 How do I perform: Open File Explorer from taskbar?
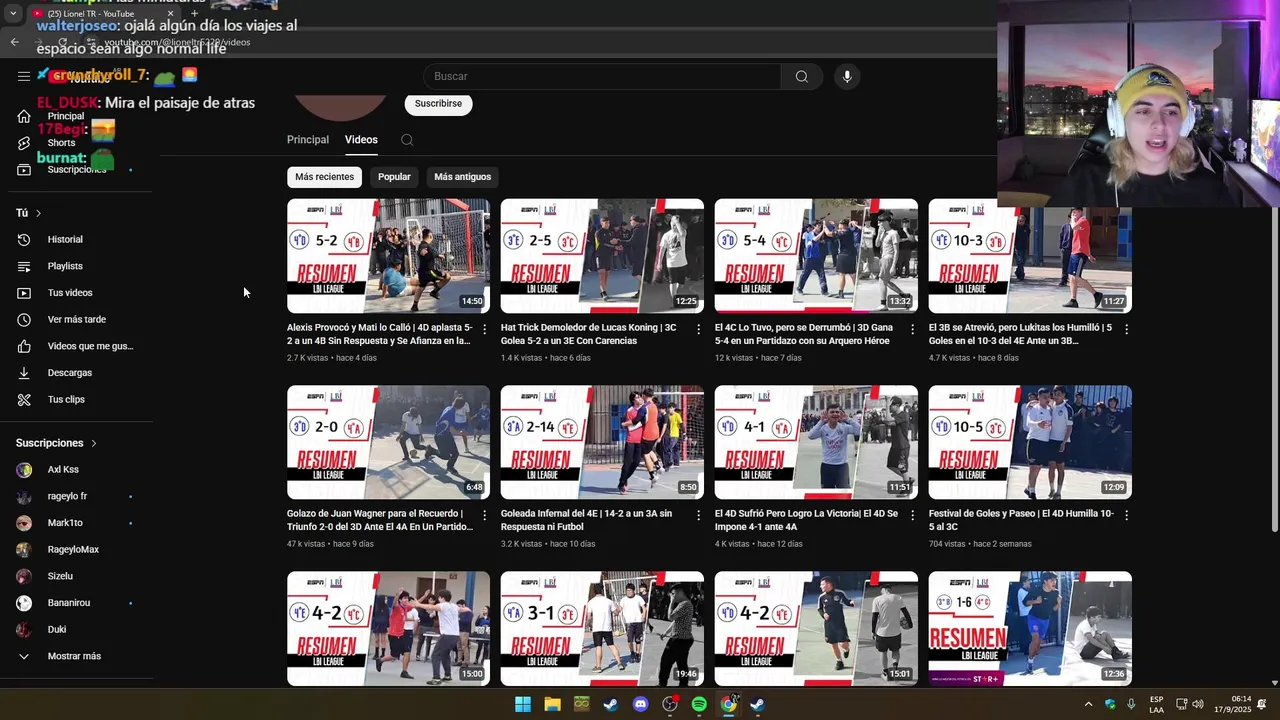click(x=552, y=704)
